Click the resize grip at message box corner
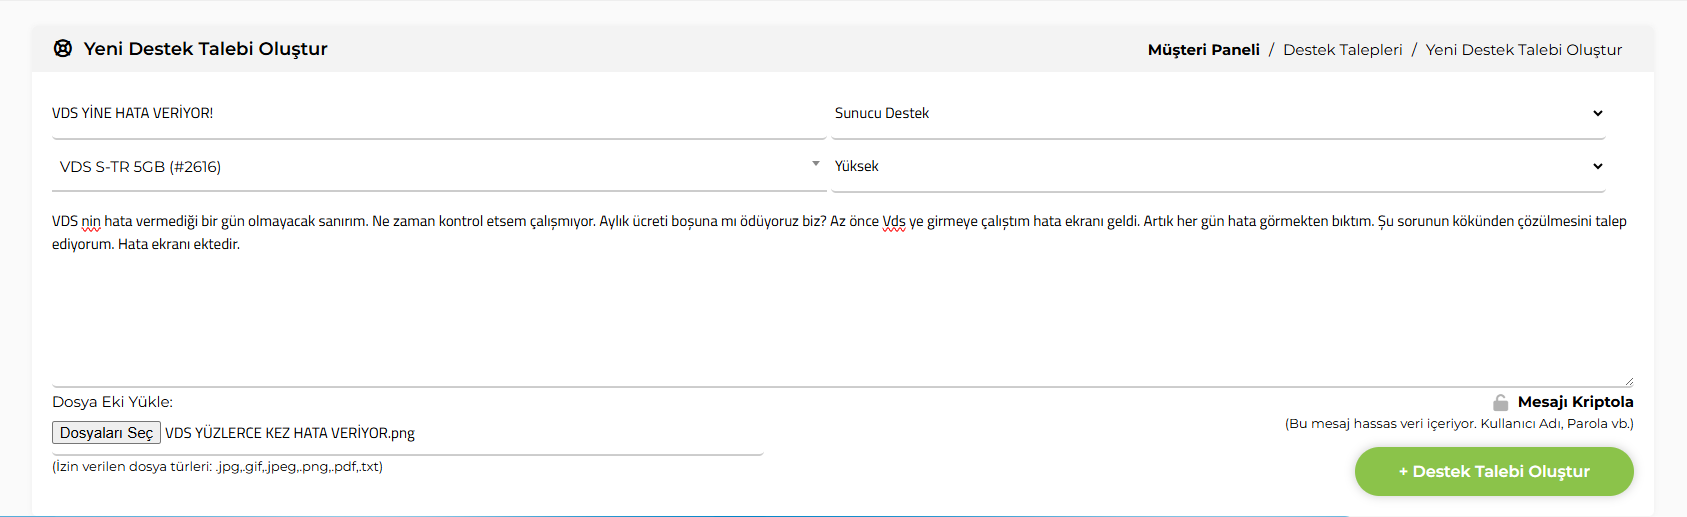 coord(1628,381)
